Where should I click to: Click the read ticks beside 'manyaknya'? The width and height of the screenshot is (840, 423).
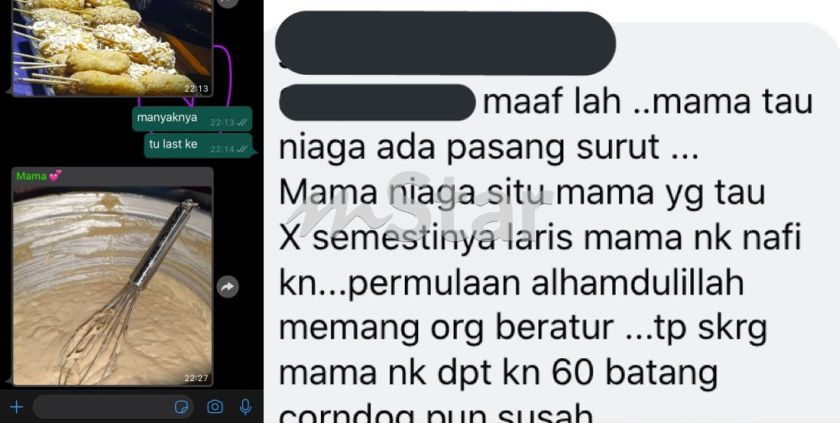[243, 123]
